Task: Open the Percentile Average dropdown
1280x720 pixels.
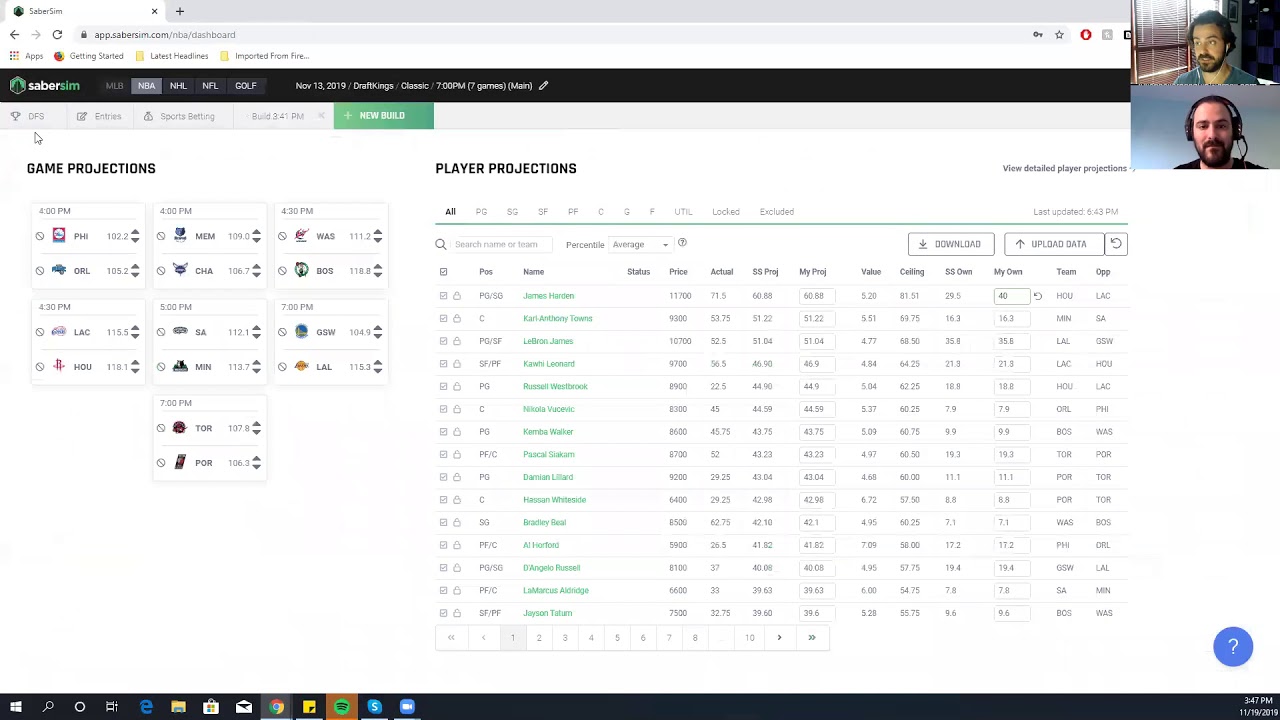Action: [640, 245]
